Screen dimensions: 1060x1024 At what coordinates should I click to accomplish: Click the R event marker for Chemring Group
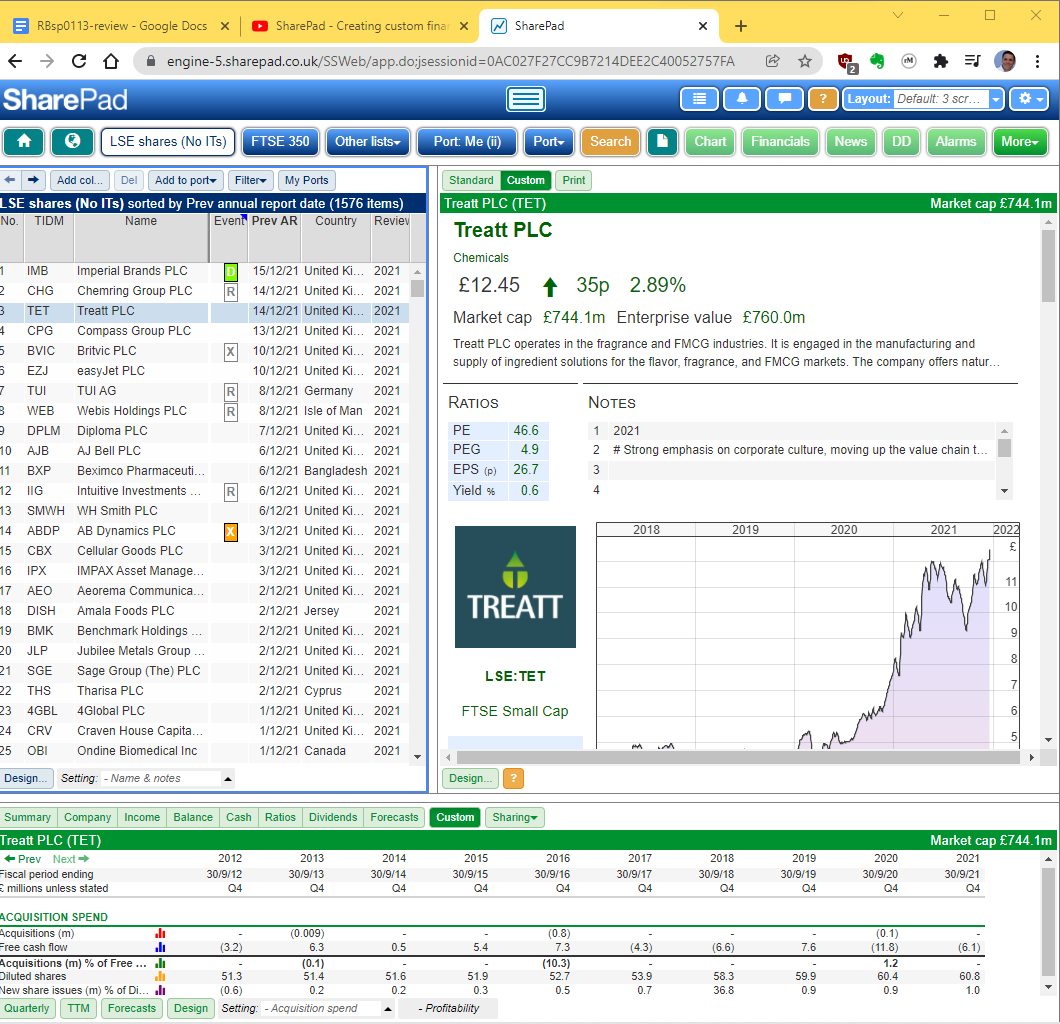coord(231,292)
